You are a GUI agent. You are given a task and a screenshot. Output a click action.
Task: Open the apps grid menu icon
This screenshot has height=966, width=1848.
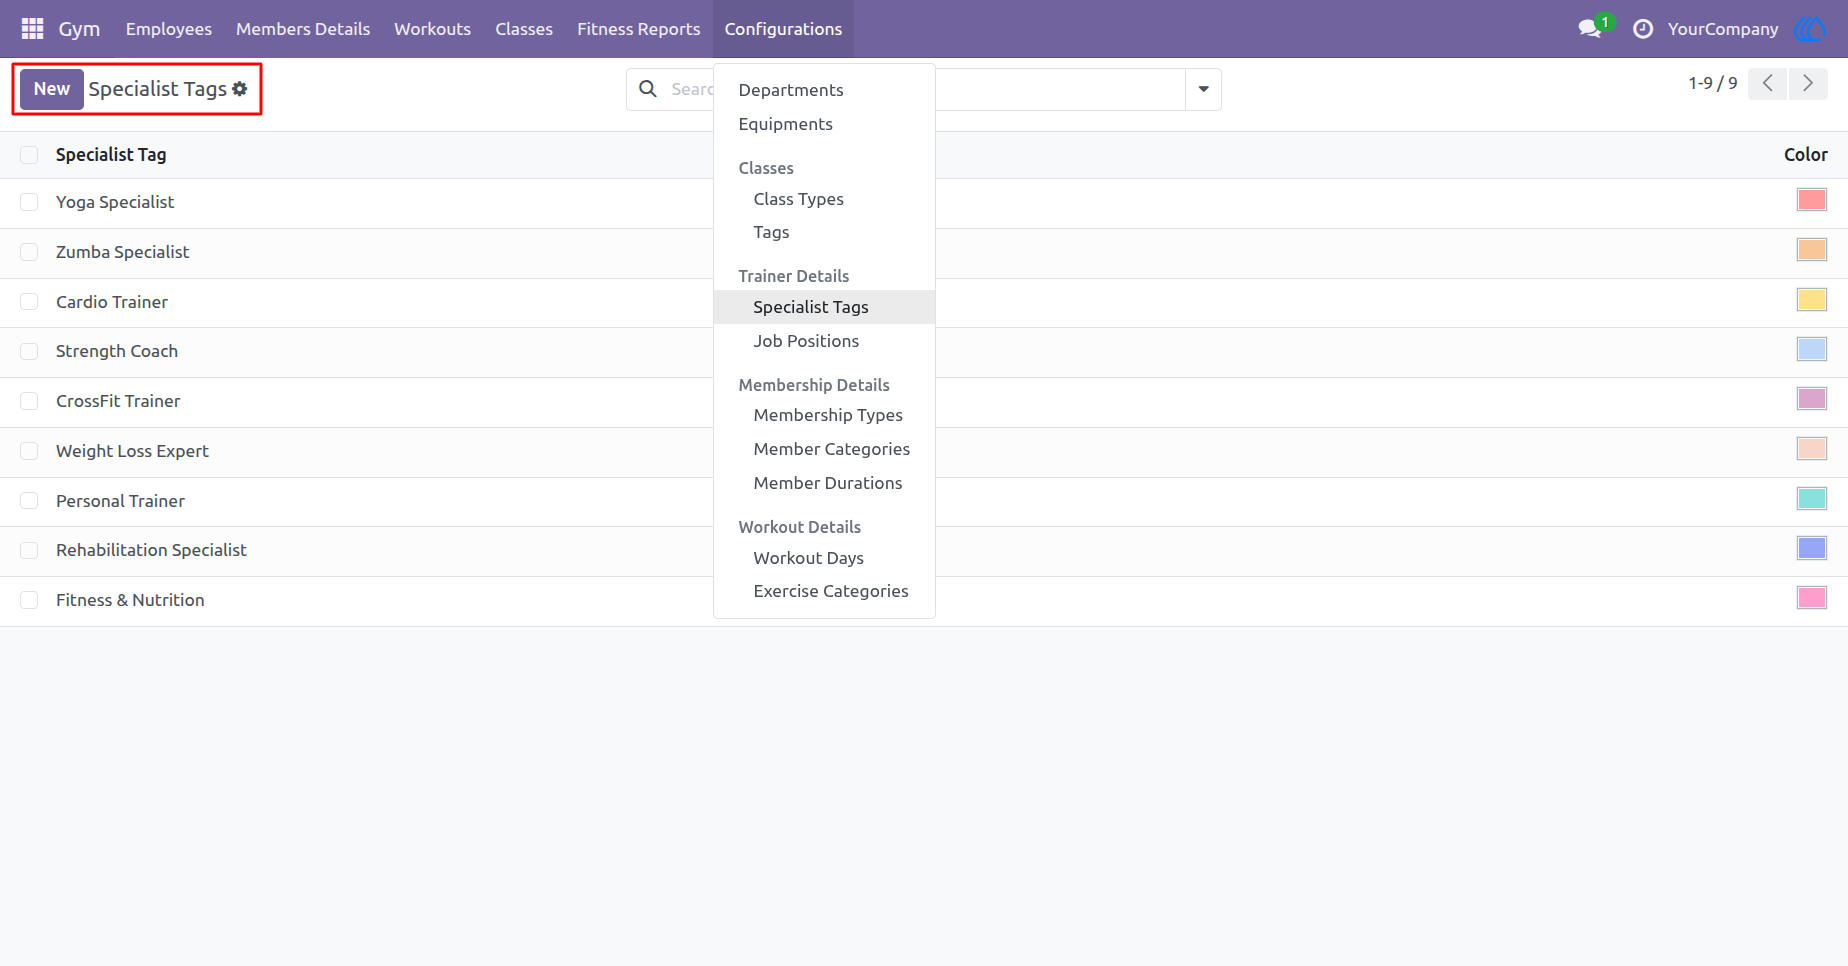[32, 29]
